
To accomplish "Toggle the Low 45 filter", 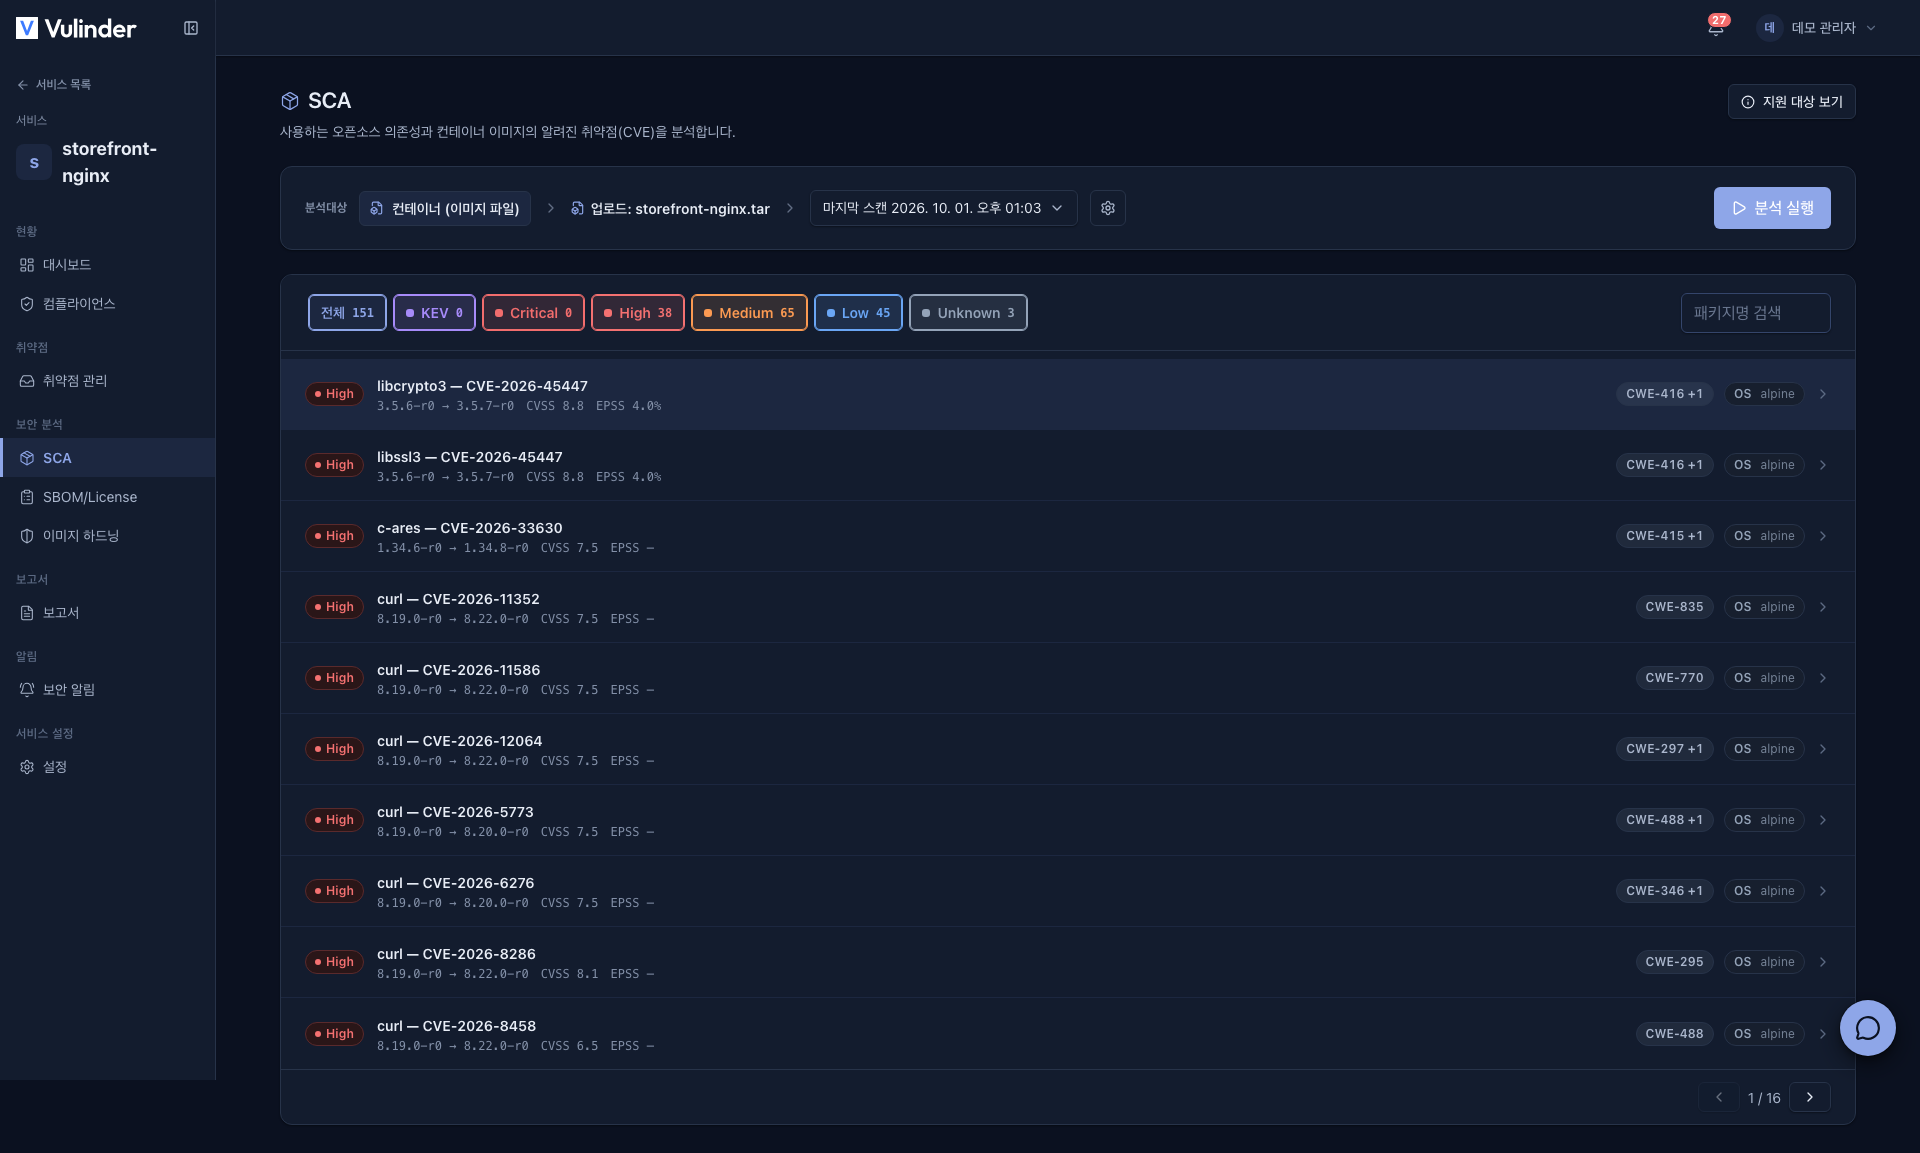I will click(858, 313).
